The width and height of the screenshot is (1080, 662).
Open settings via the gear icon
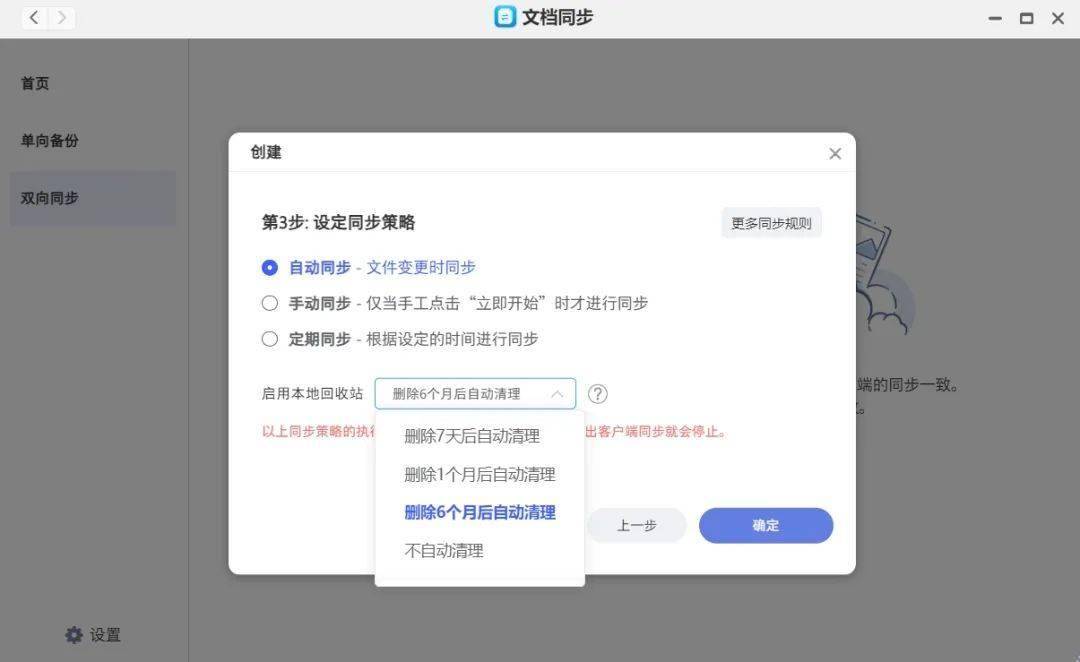point(74,634)
